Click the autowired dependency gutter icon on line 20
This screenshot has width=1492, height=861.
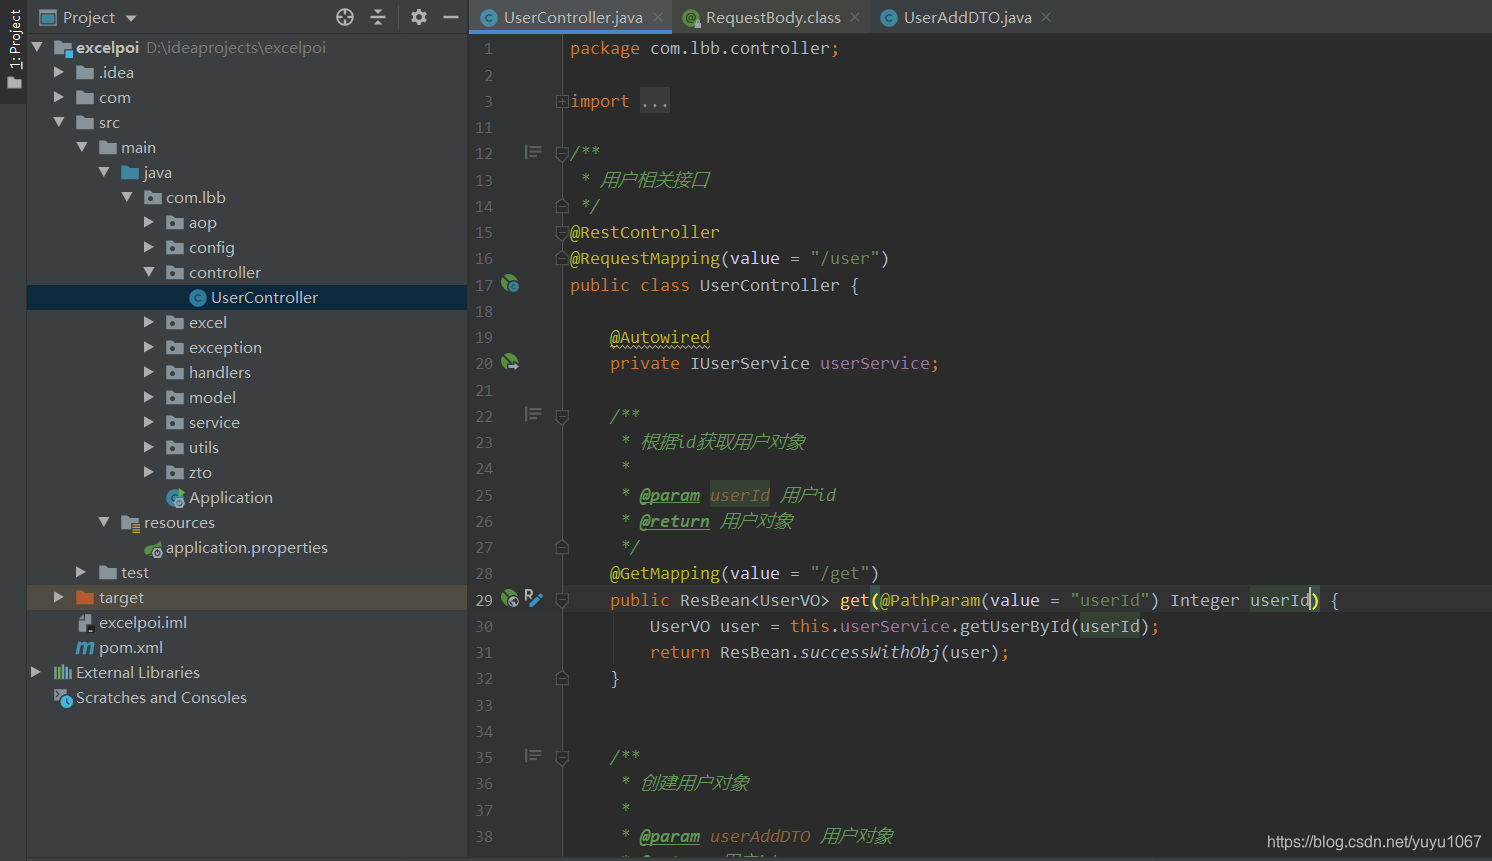[510, 362]
